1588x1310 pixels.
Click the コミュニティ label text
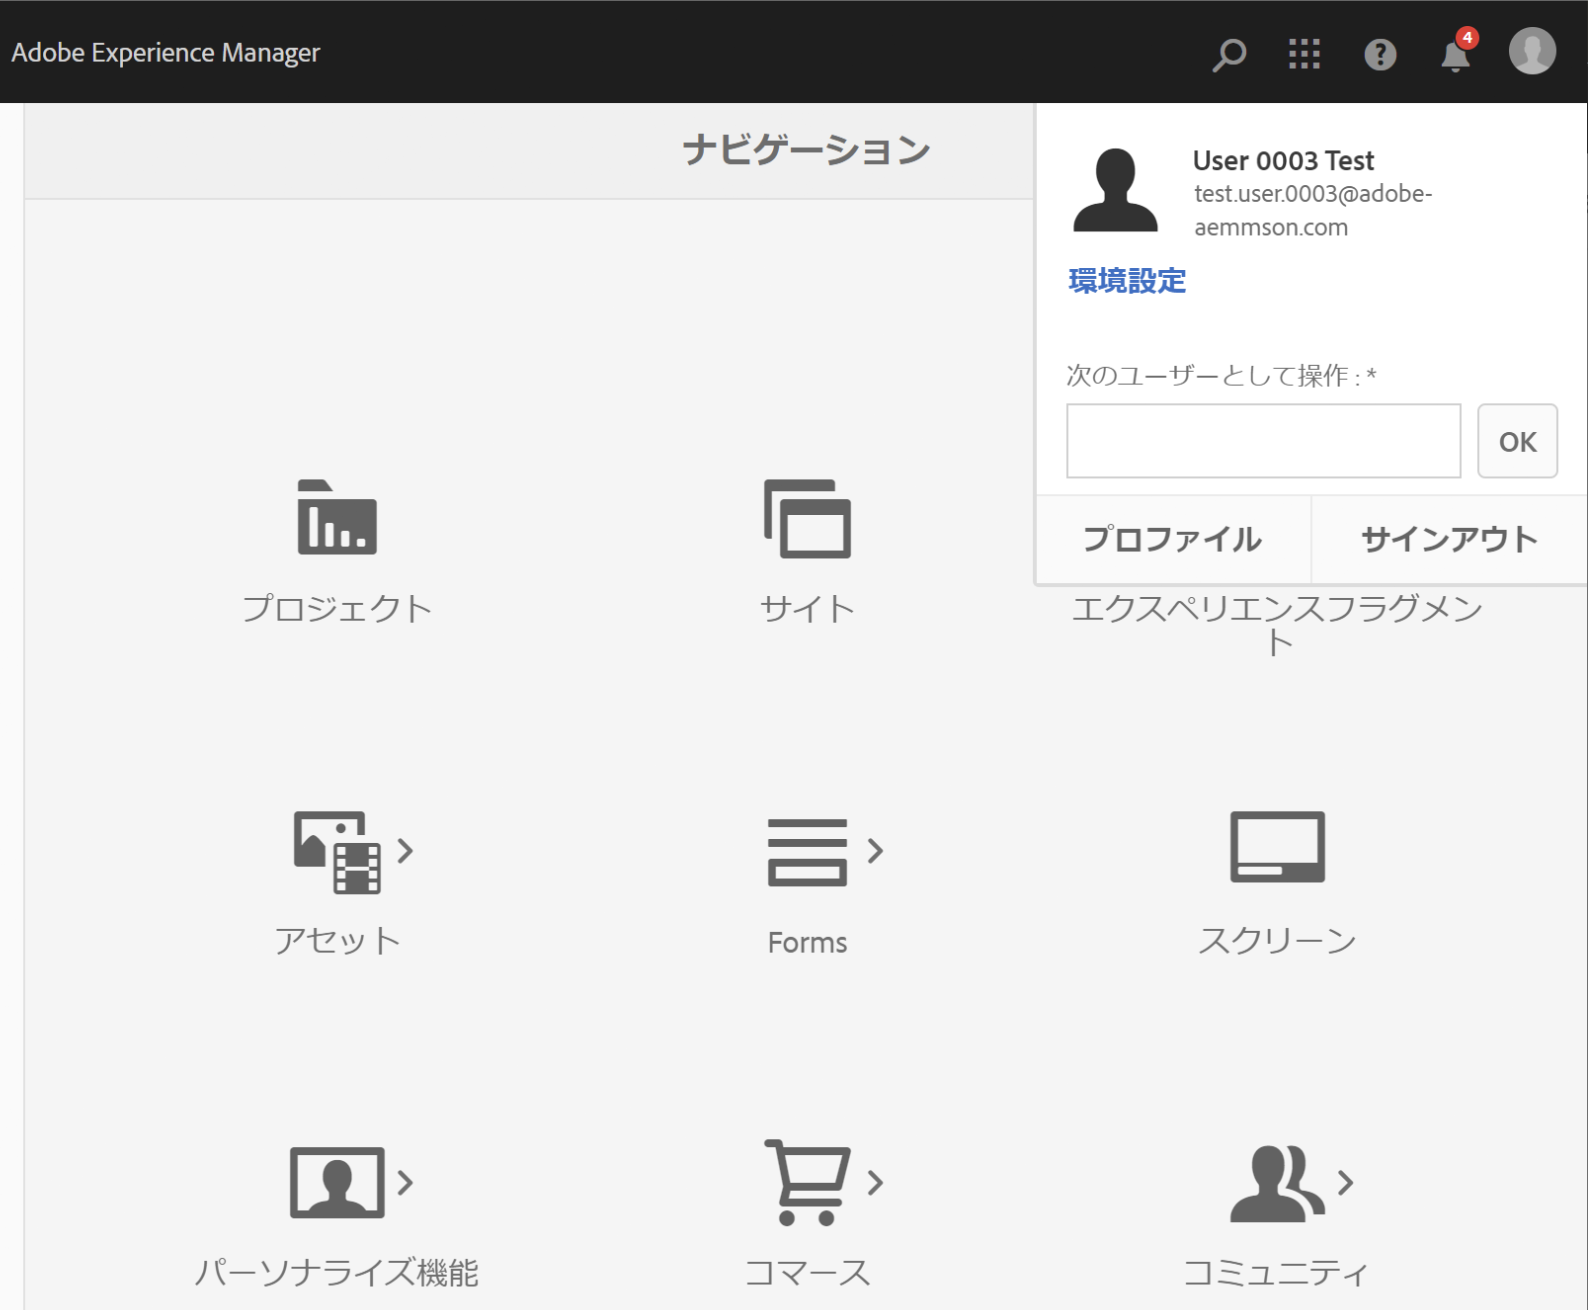point(1277,1272)
